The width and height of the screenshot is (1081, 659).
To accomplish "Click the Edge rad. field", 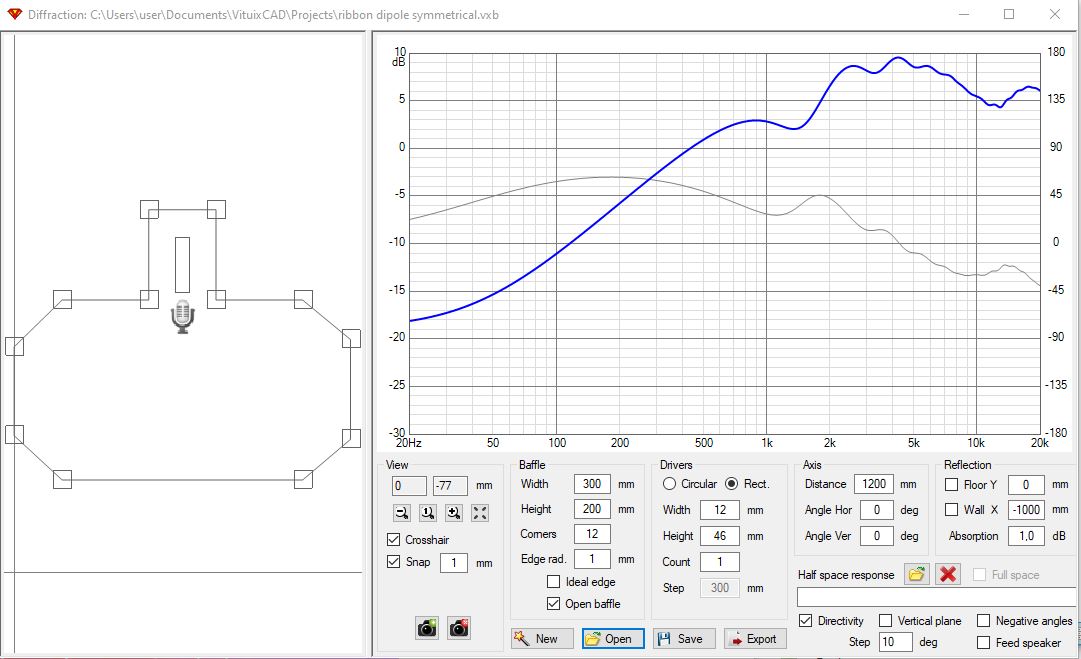I will [x=592, y=559].
